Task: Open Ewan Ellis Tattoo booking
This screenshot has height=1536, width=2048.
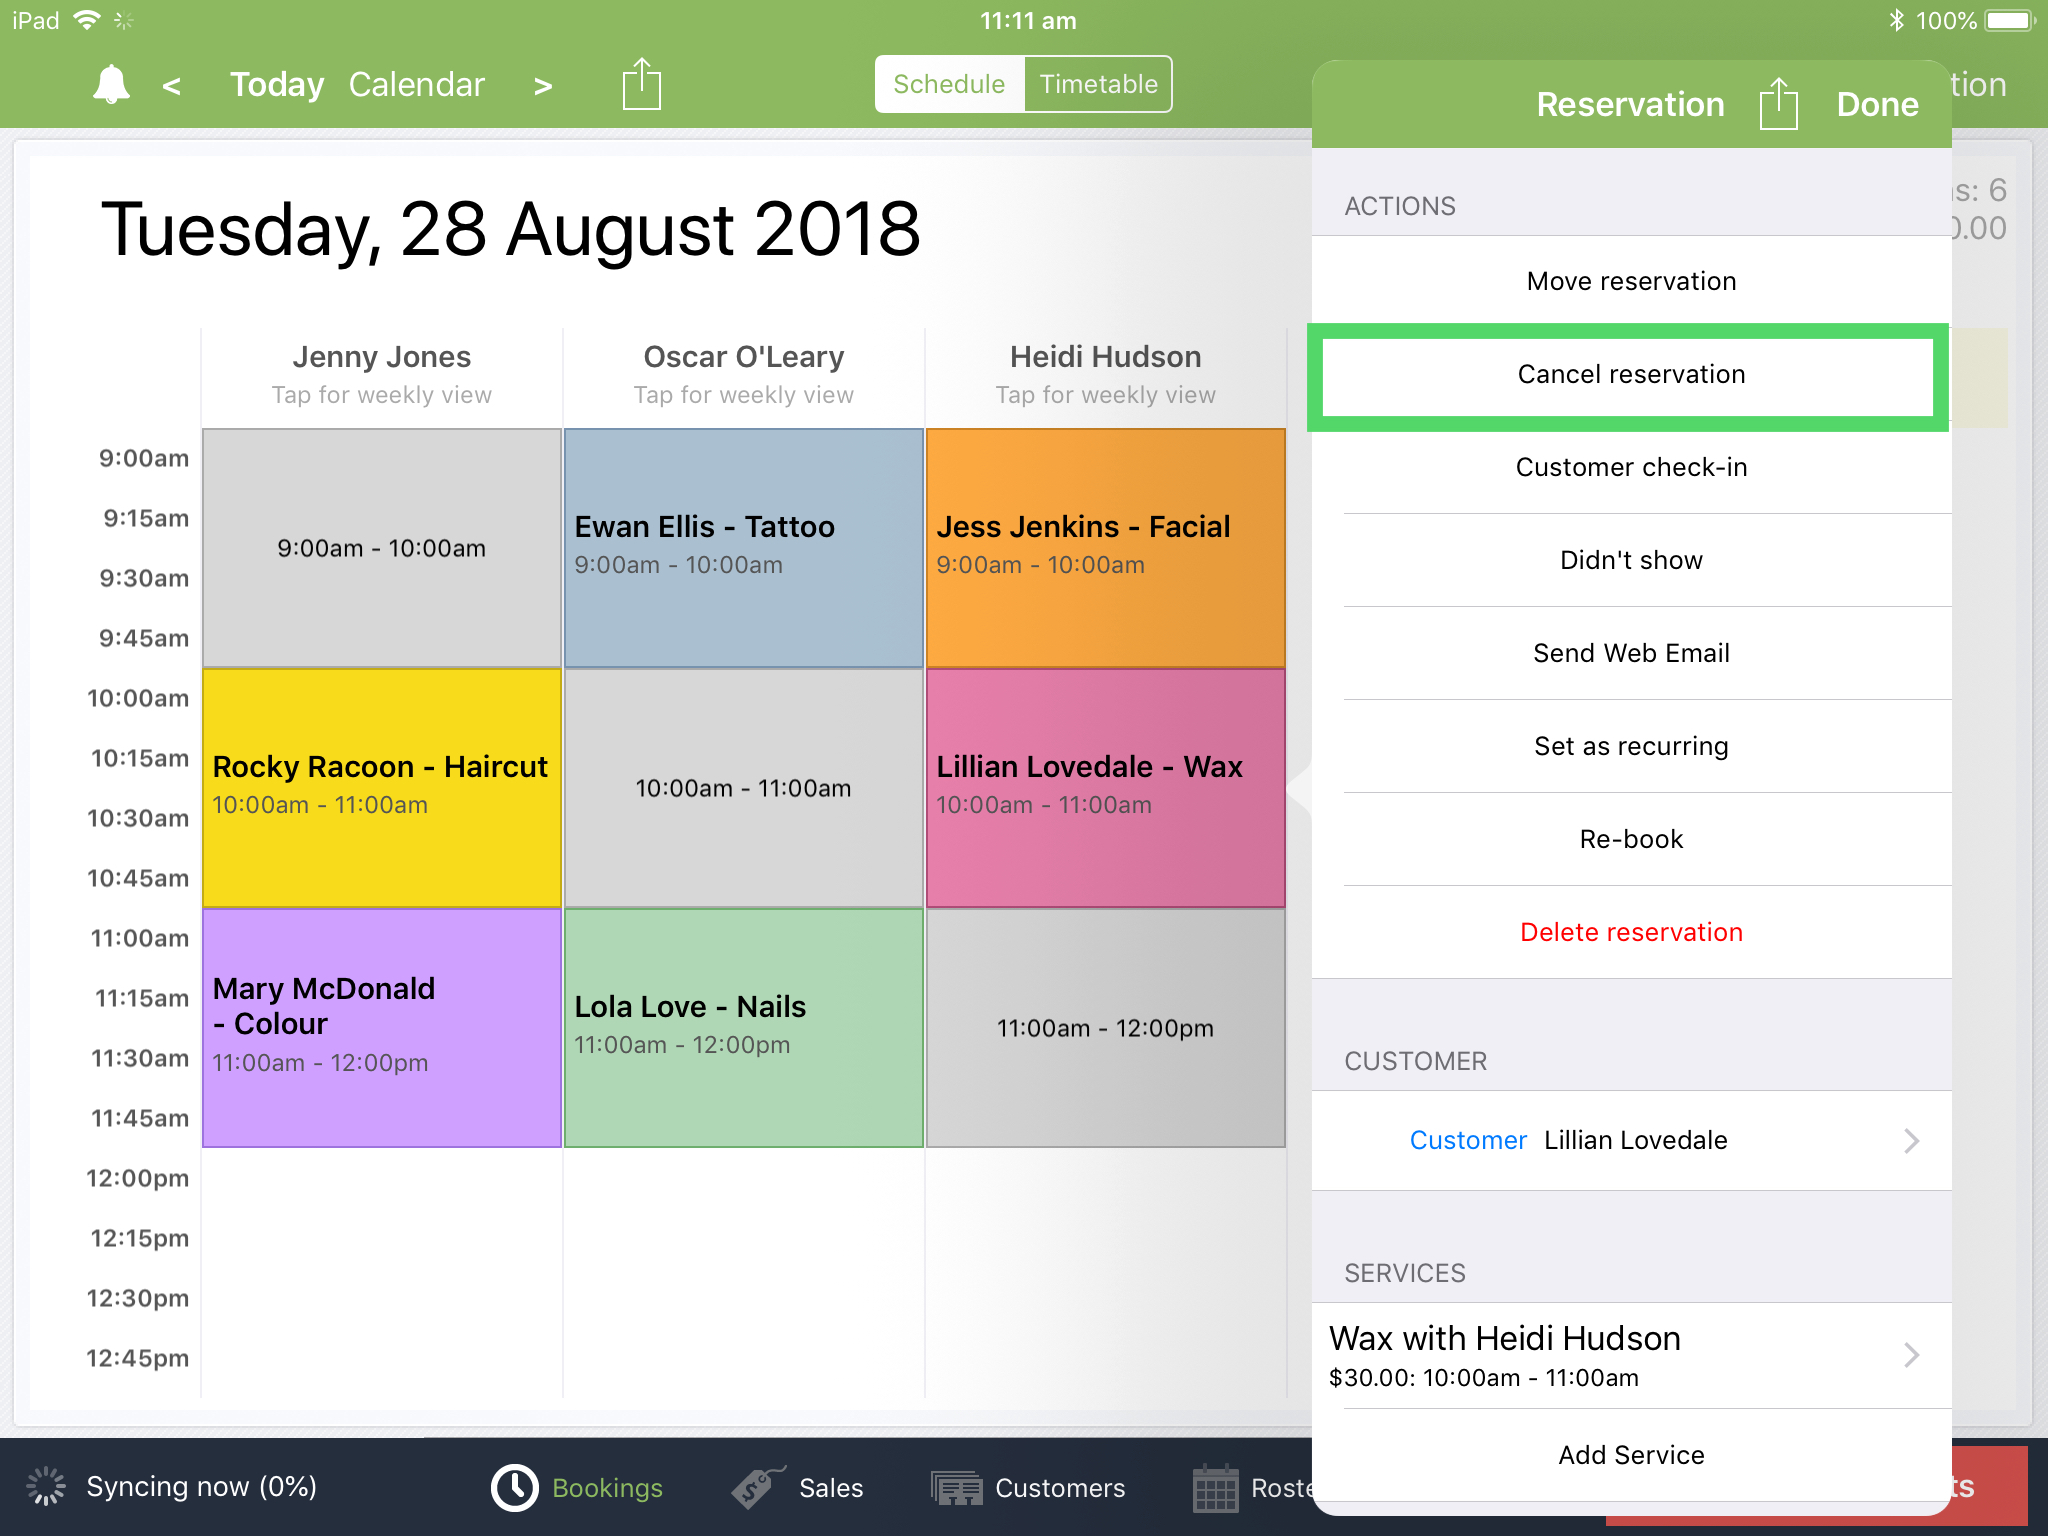Action: click(743, 548)
